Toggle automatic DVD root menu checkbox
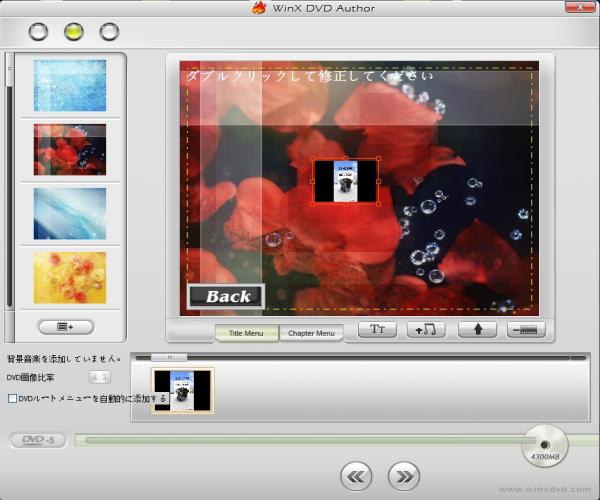Image resolution: width=600 pixels, height=500 pixels. point(12,398)
